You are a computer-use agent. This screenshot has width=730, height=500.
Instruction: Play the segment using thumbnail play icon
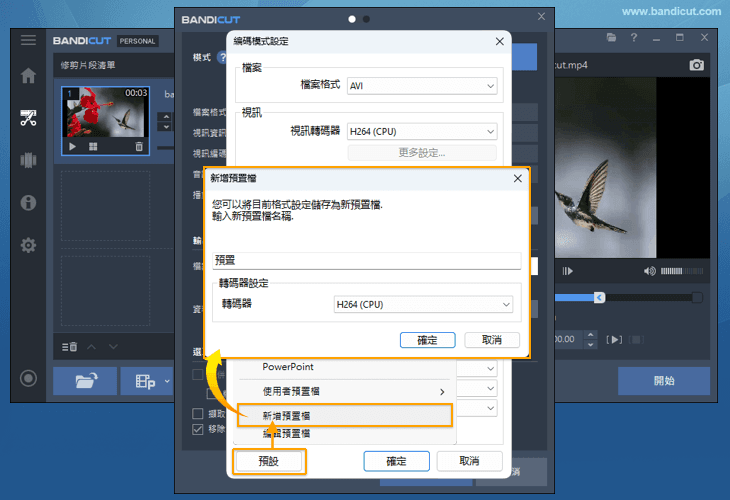[x=72, y=147]
